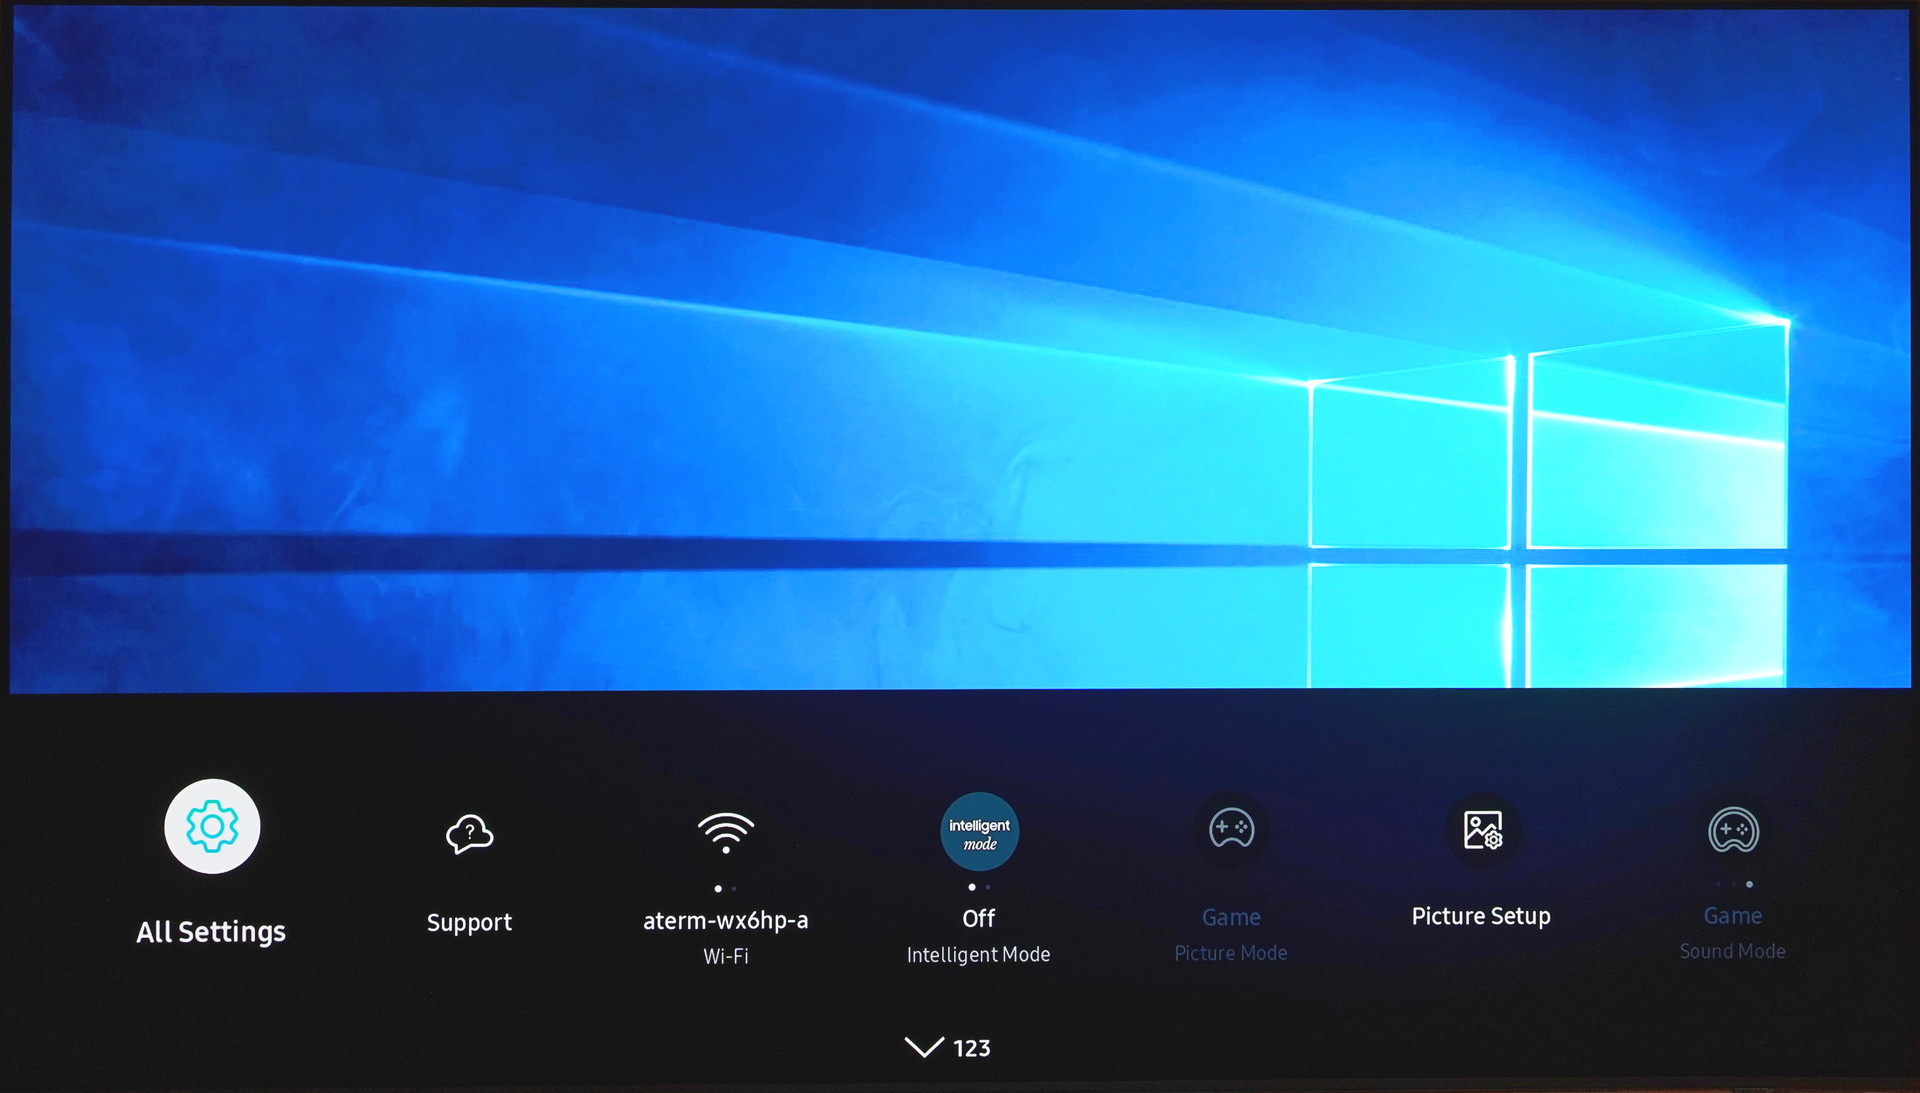Expand the 123 down chevron

pyautogui.click(x=924, y=1047)
